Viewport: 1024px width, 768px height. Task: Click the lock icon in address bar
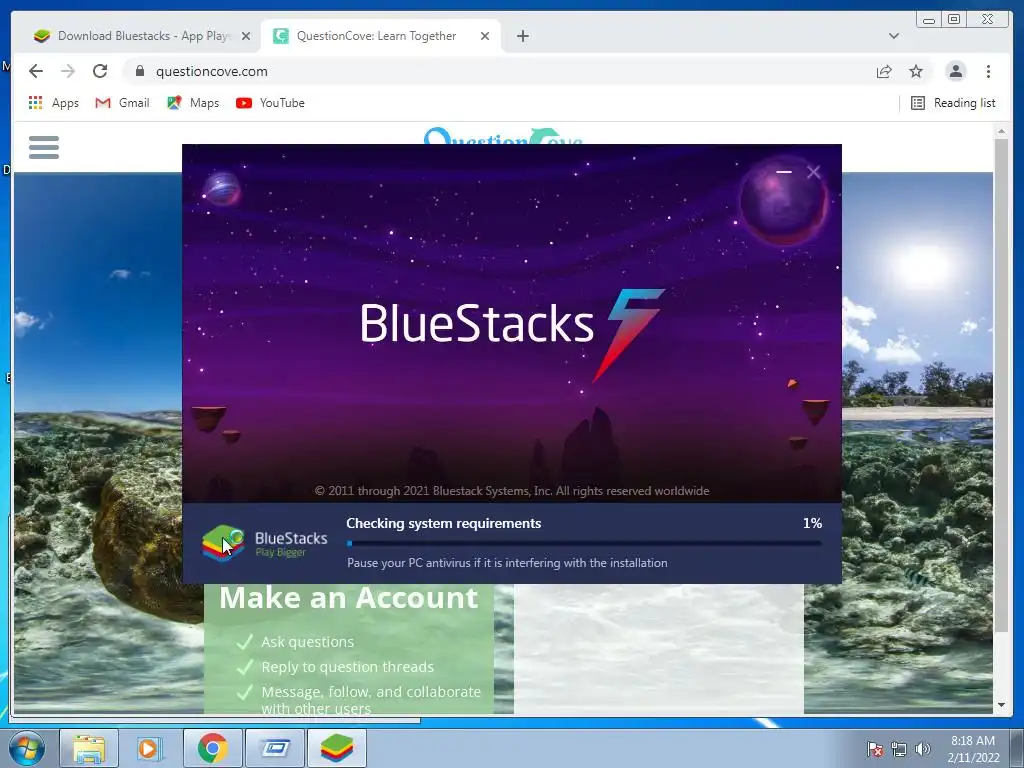click(x=140, y=71)
